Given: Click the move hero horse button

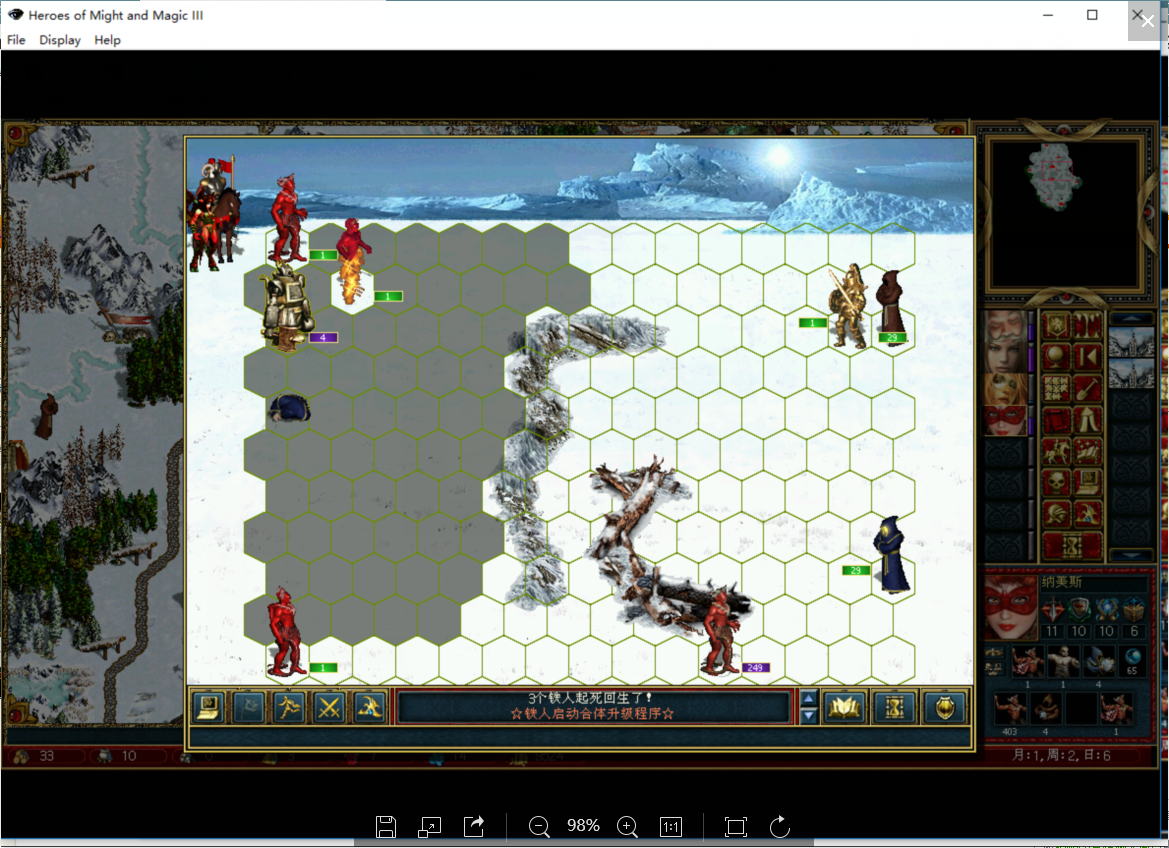Looking at the screenshot, I should point(1056,451).
